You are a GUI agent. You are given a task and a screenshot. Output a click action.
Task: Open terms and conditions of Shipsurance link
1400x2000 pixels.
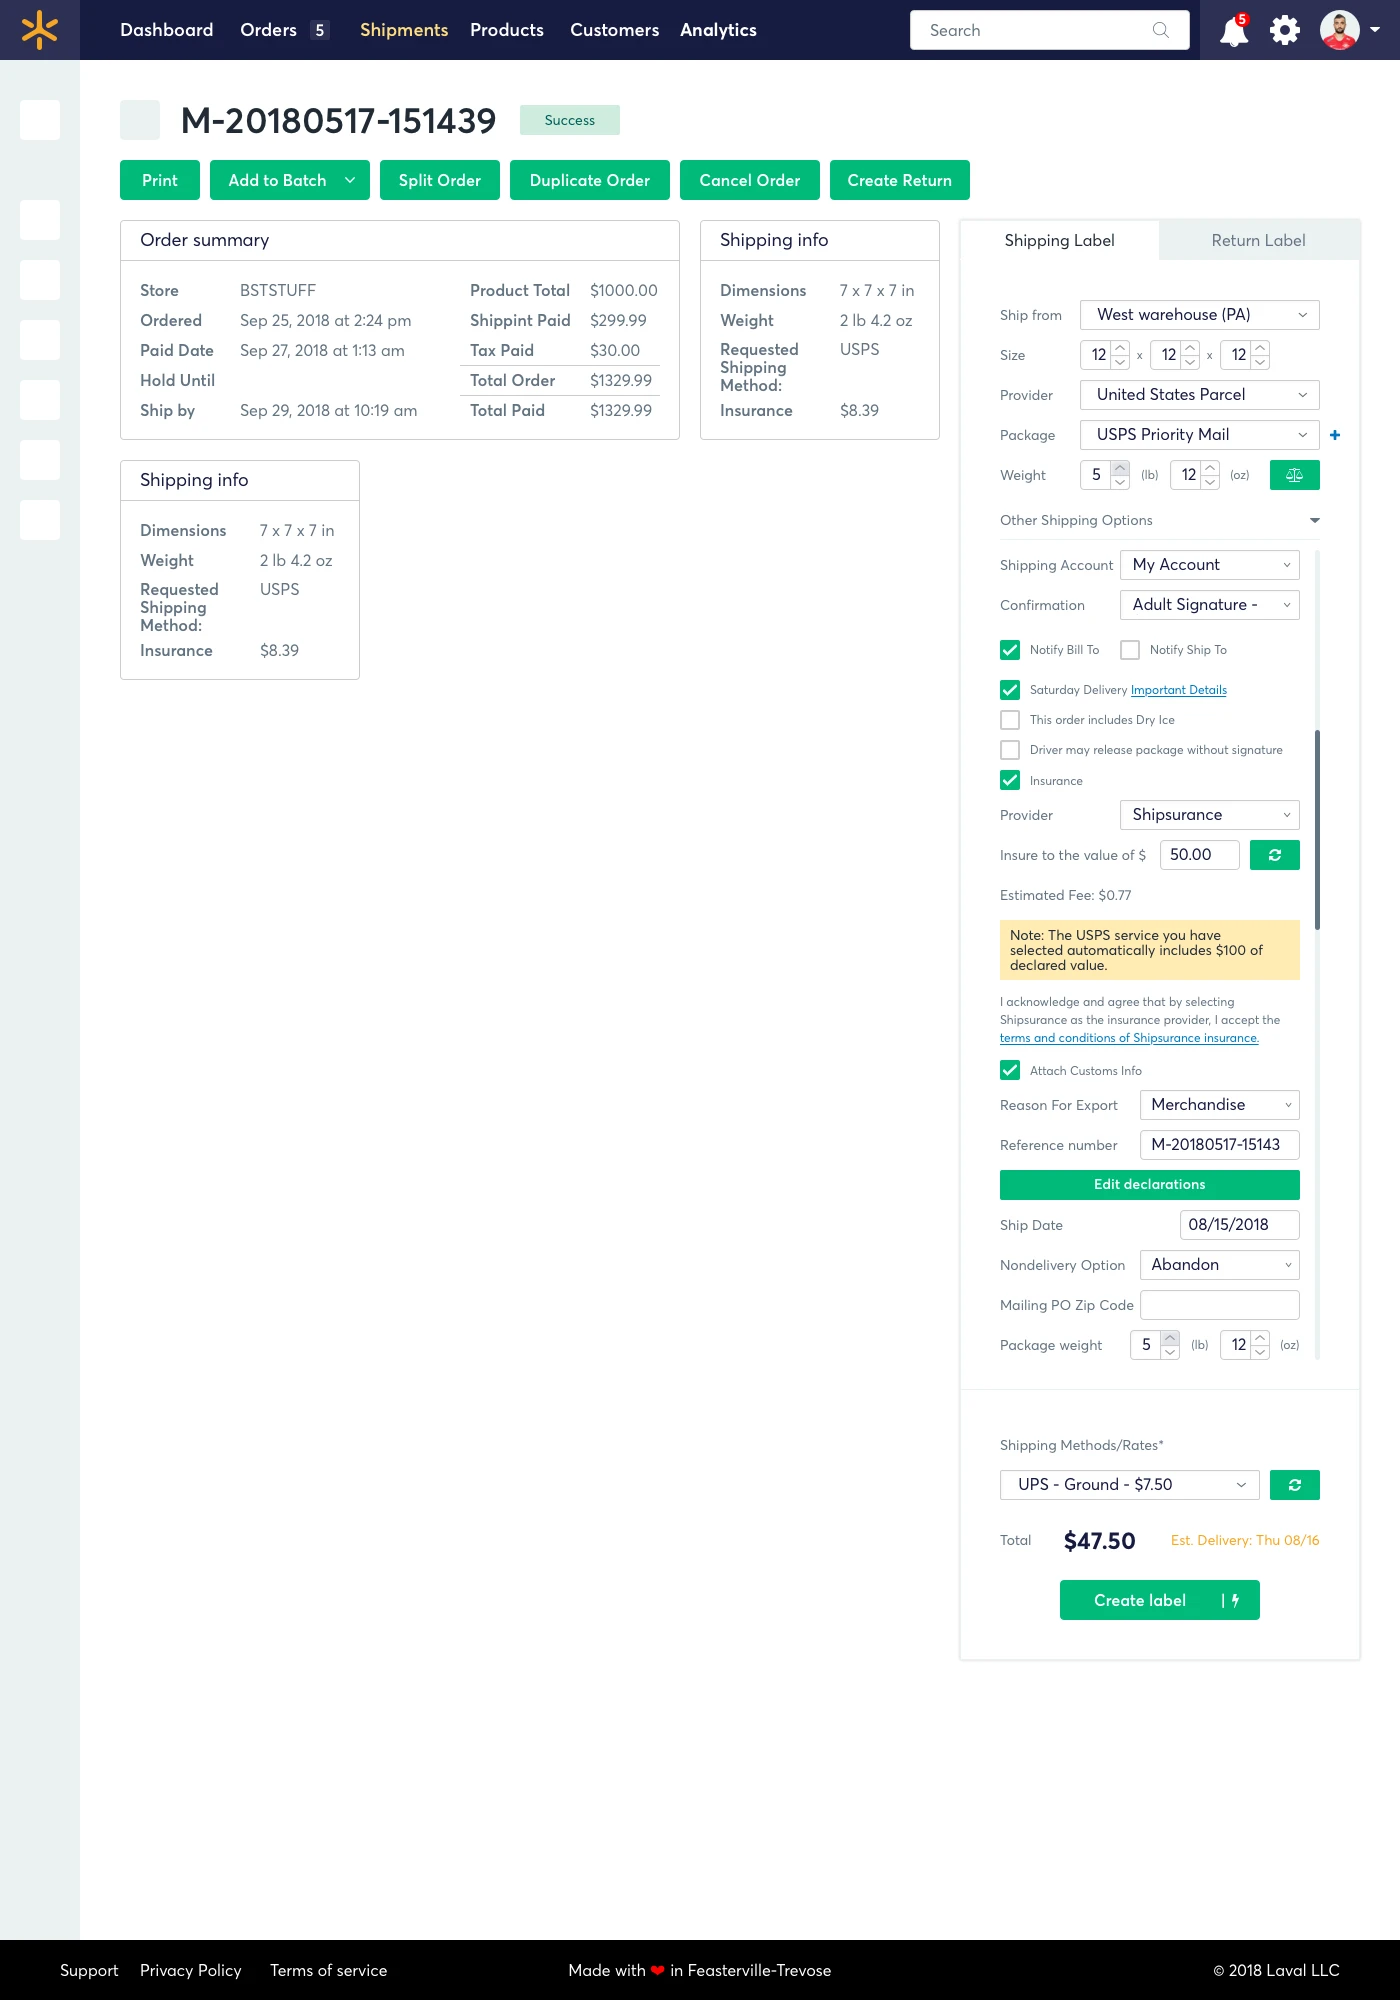coord(1129,1038)
